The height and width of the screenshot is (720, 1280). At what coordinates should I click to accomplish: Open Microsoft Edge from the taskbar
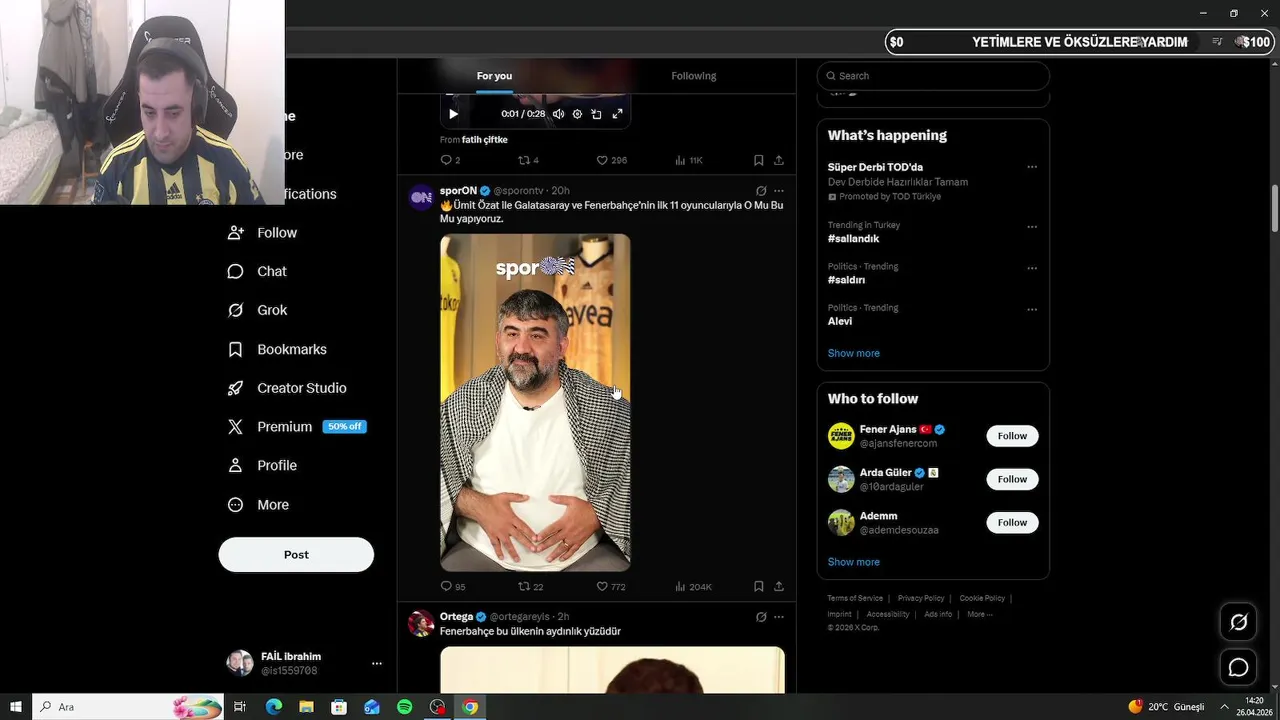[x=273, y=707]
